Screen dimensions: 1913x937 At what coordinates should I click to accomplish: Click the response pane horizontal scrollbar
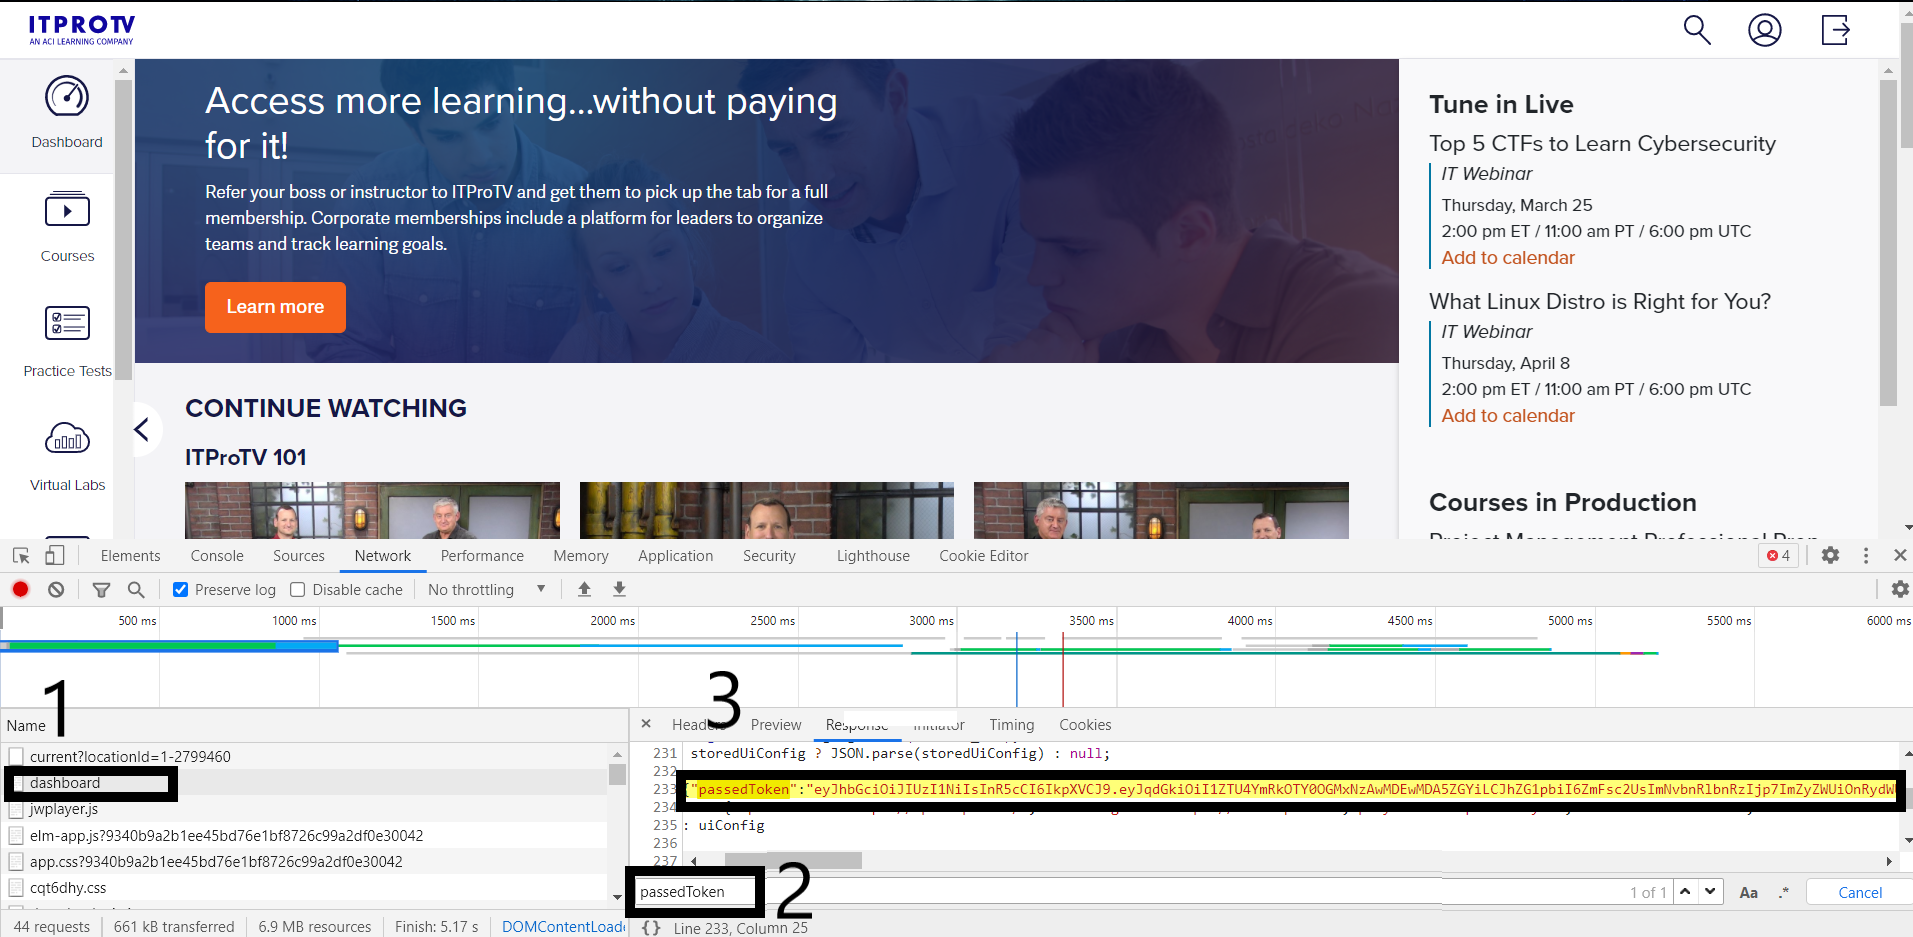(x=792, y=861)
